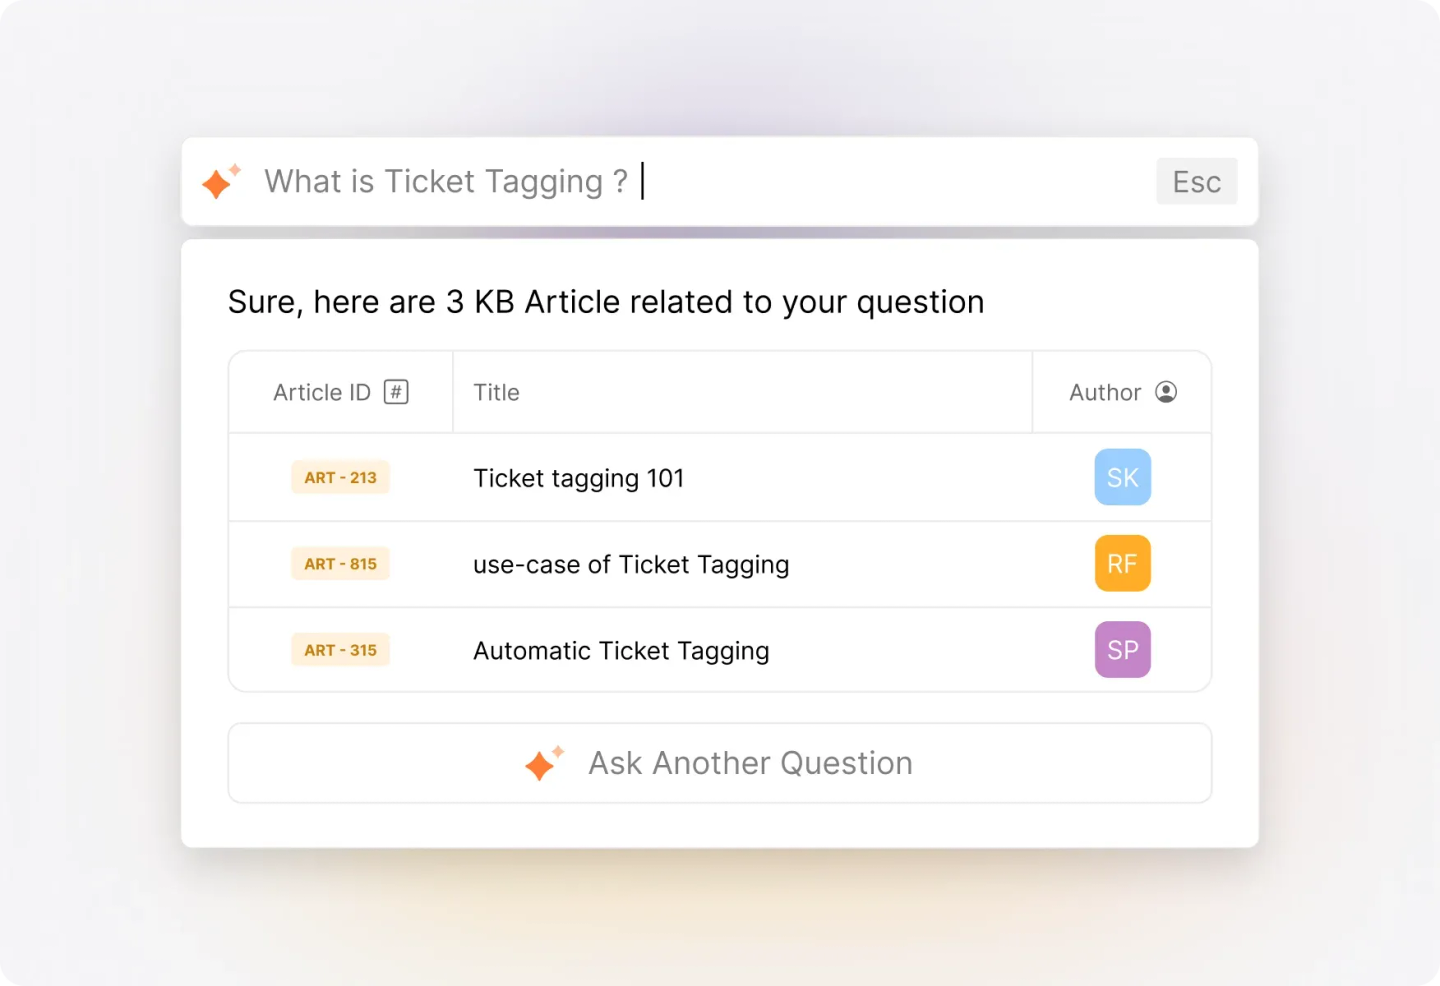Click sparkle icon in Ask Another Question
Viewport: 1440px width, 986px height.
tap(545, 763)
